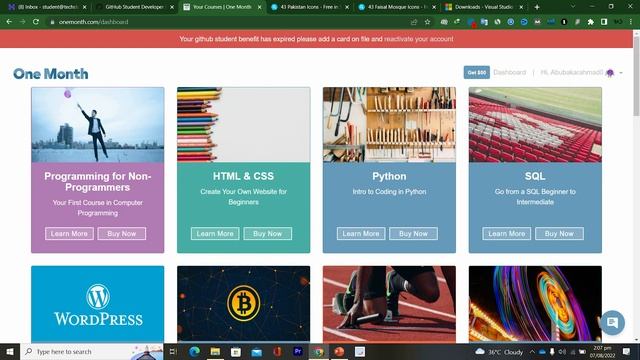Click Buy Now on the Python card
The image size is (640, 360).
point(413,233)
